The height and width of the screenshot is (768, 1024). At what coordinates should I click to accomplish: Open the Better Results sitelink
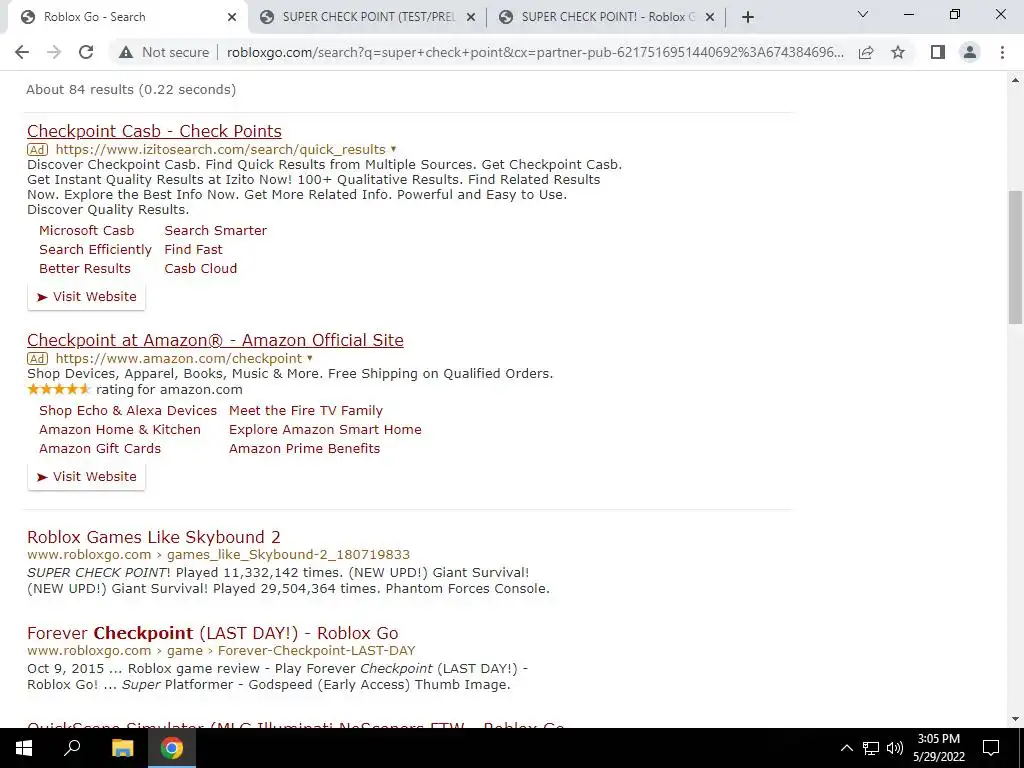(x=85, y=268)
